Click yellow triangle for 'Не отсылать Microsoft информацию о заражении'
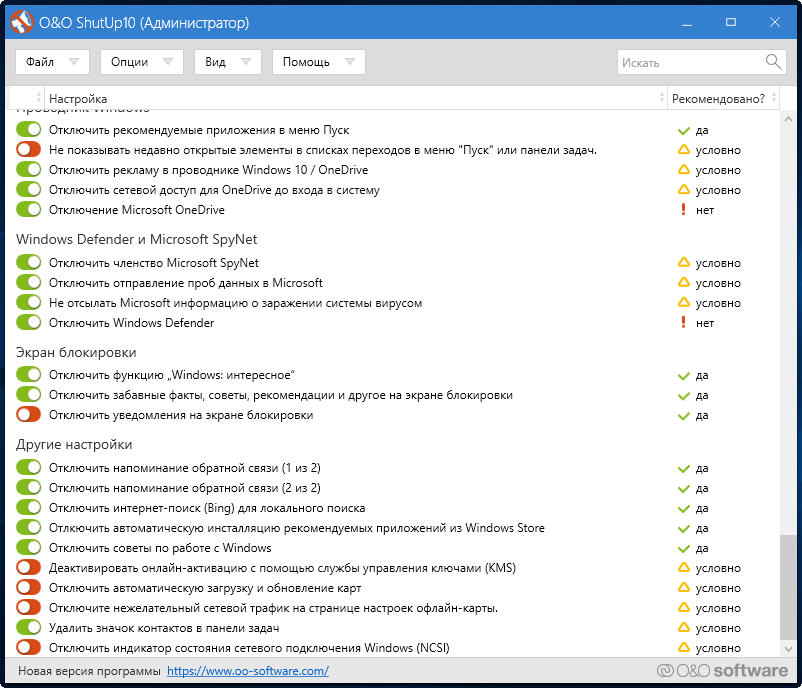This screenshot has height=688, width=802. click(x=683, y=302)
